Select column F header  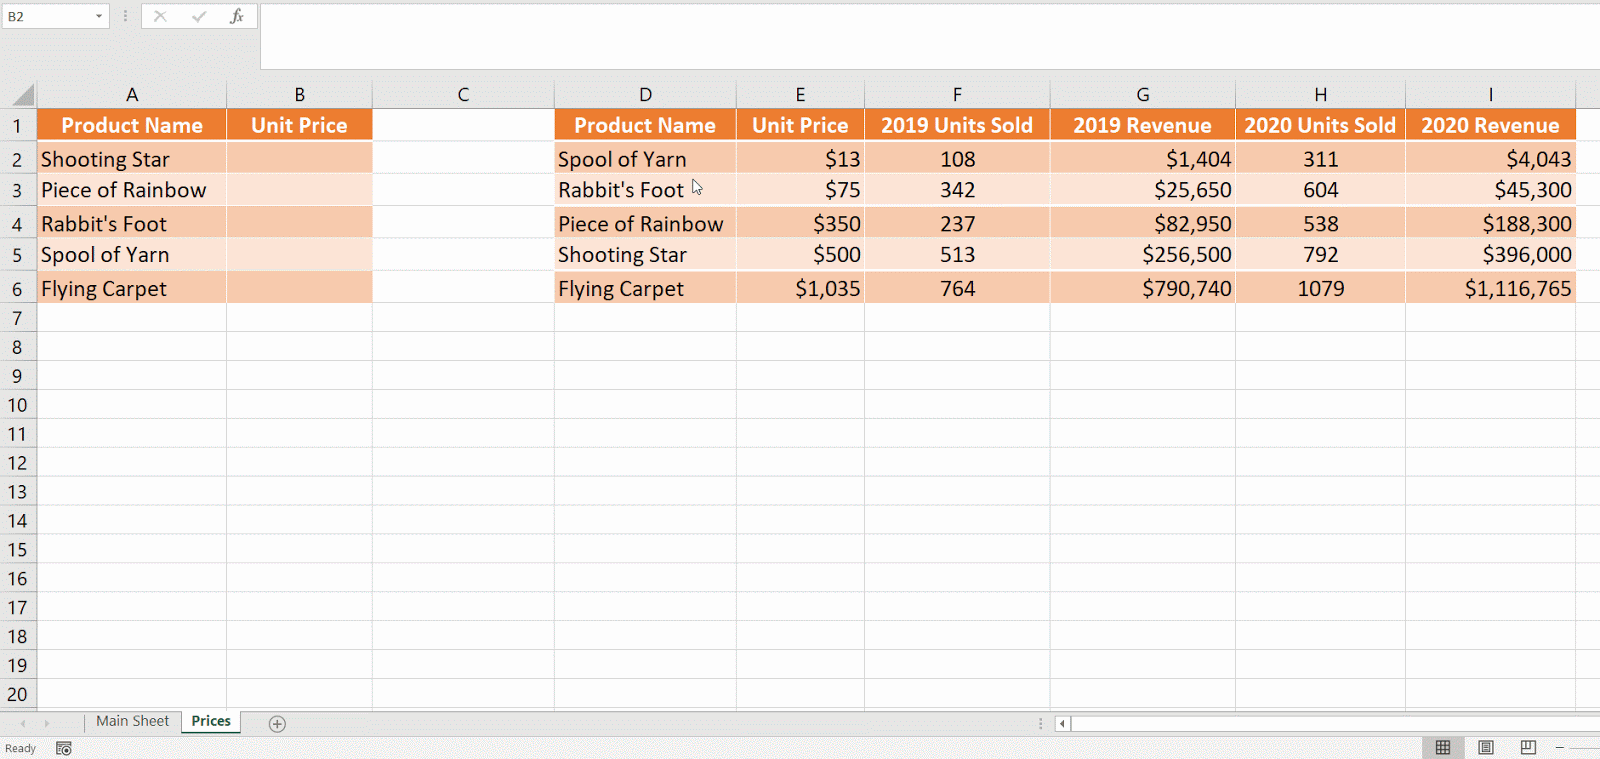[957, 94]
